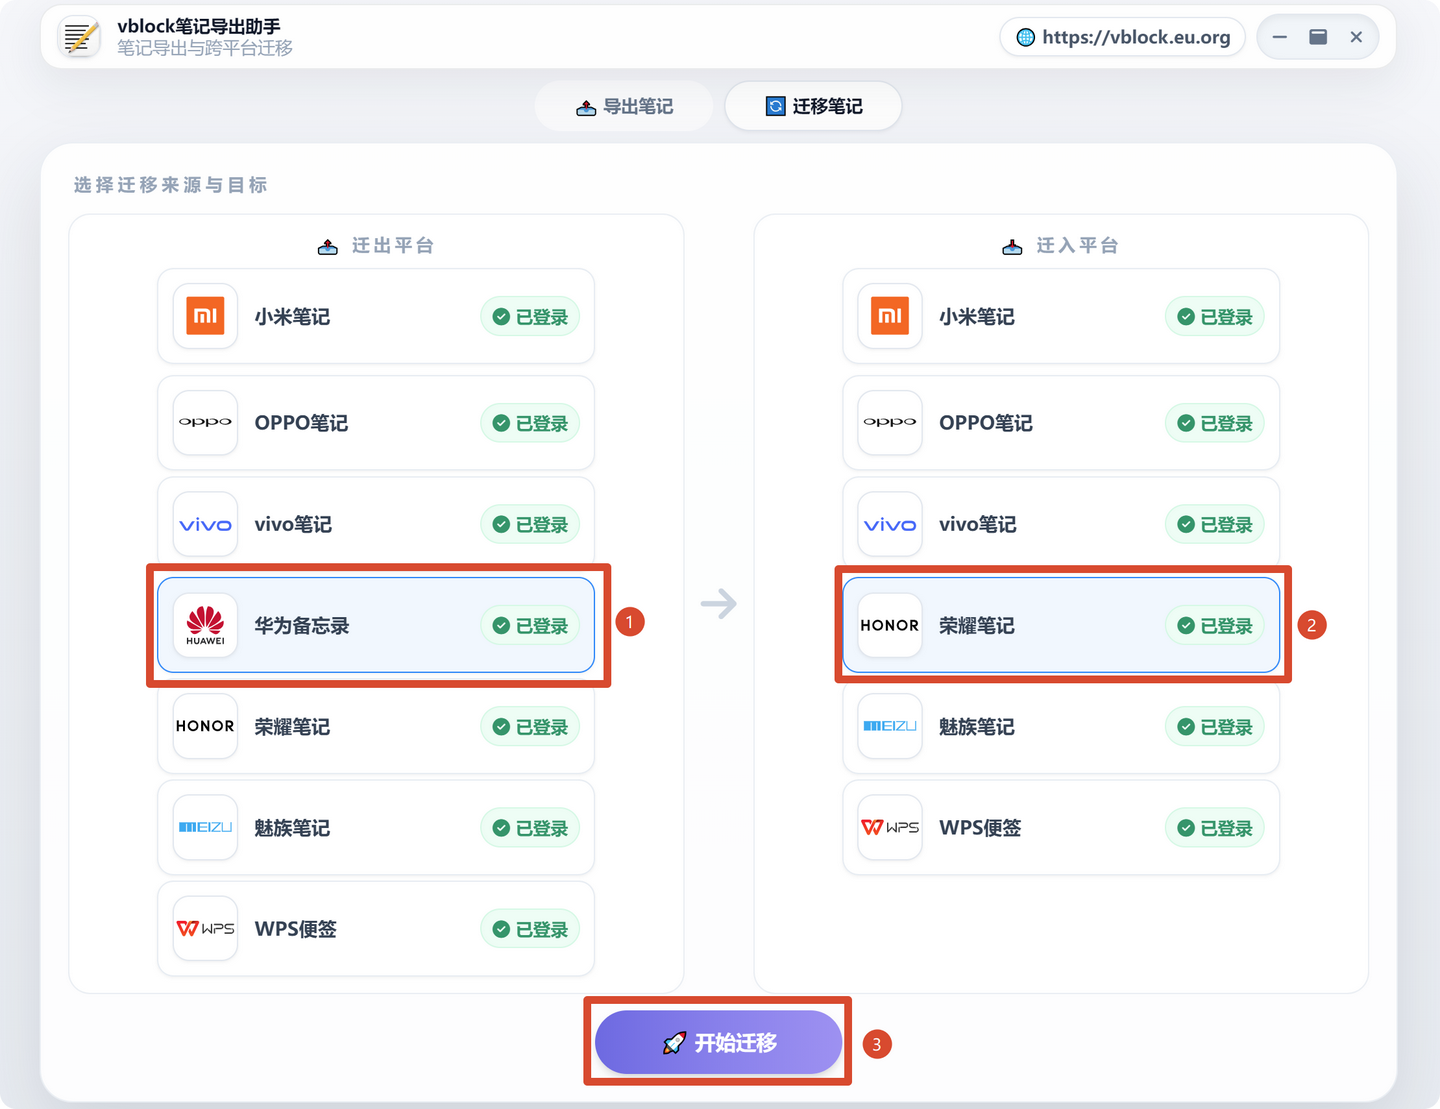Click 已登录 badge on target 荣耀笔记
Screen dimensions: 1440x1109
(1215, 626)
